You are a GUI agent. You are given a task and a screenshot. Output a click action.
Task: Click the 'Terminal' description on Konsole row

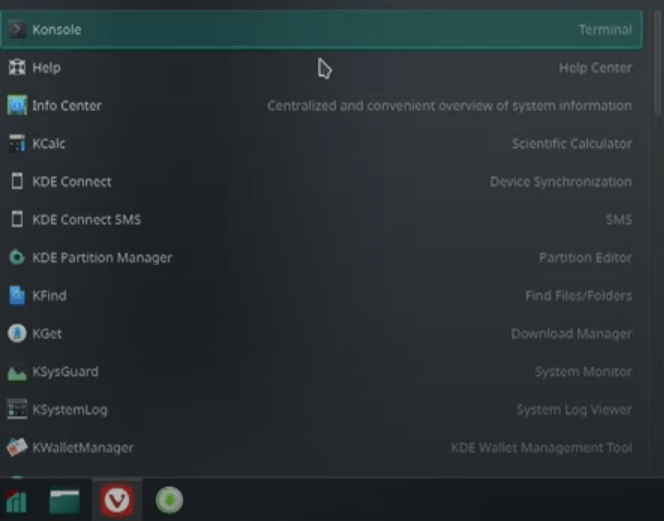tap(604, 30)
